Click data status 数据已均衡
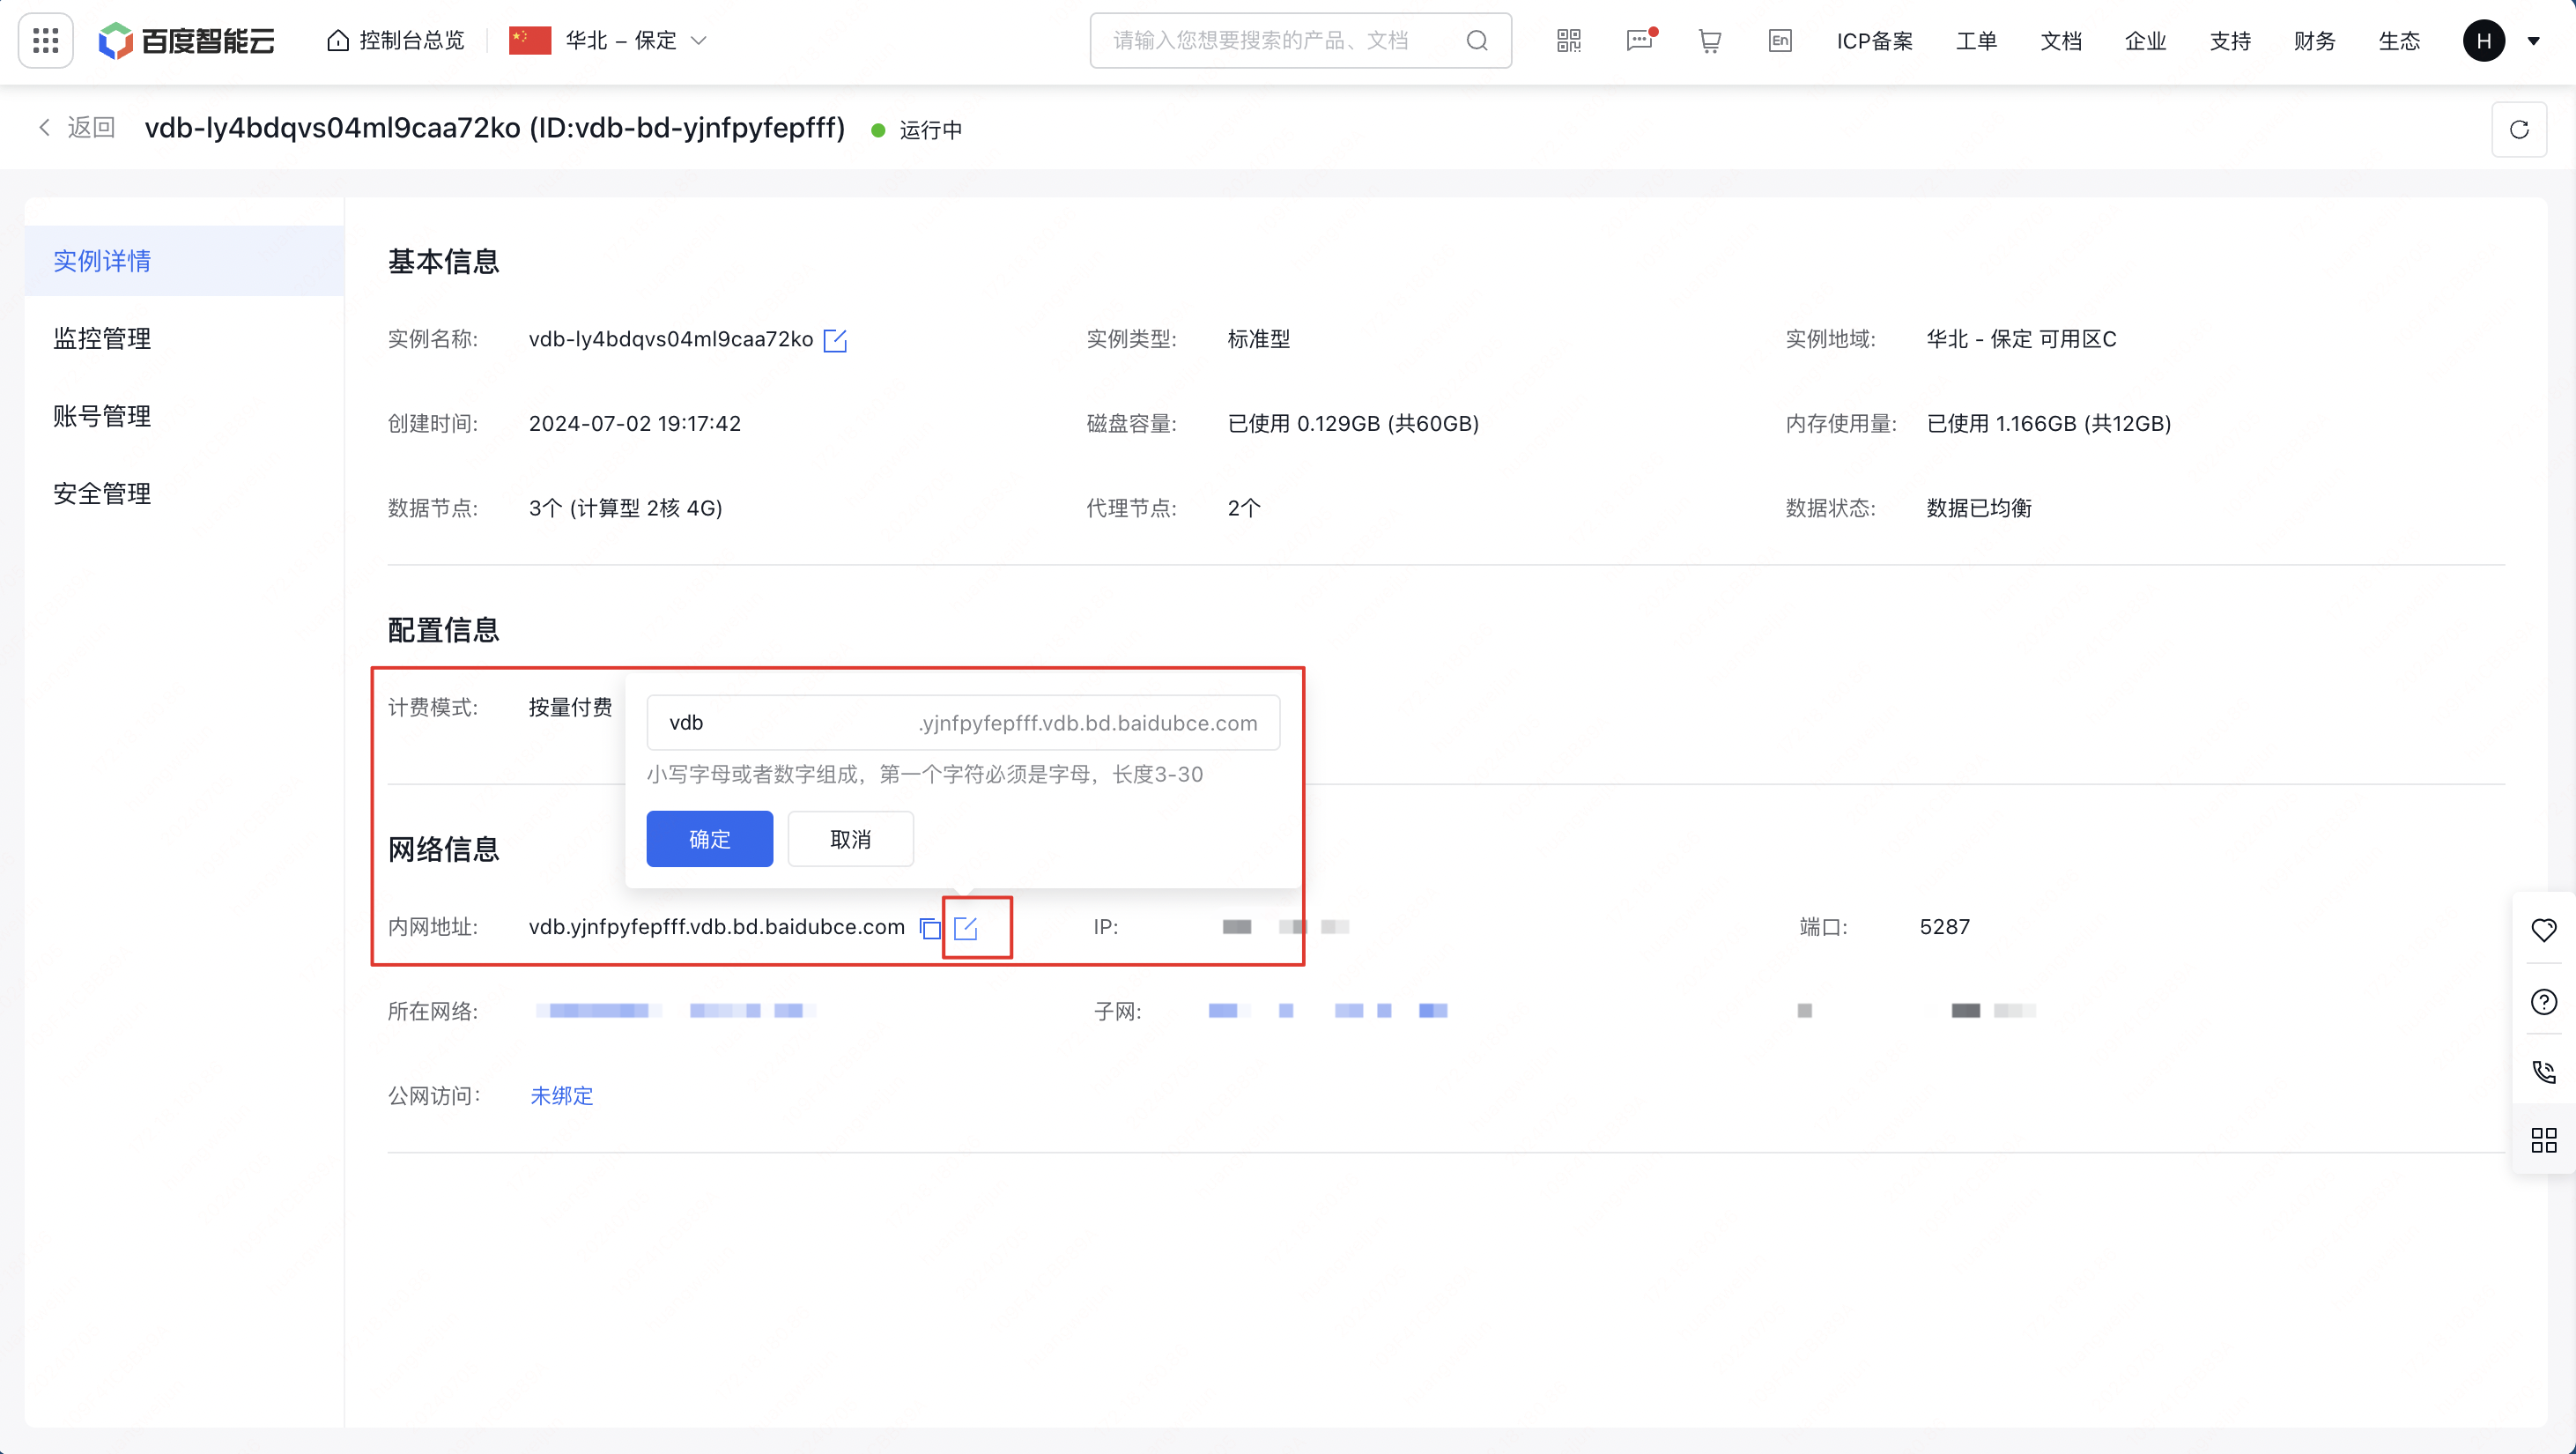 pyautogui.click(x=1979, y=508)
